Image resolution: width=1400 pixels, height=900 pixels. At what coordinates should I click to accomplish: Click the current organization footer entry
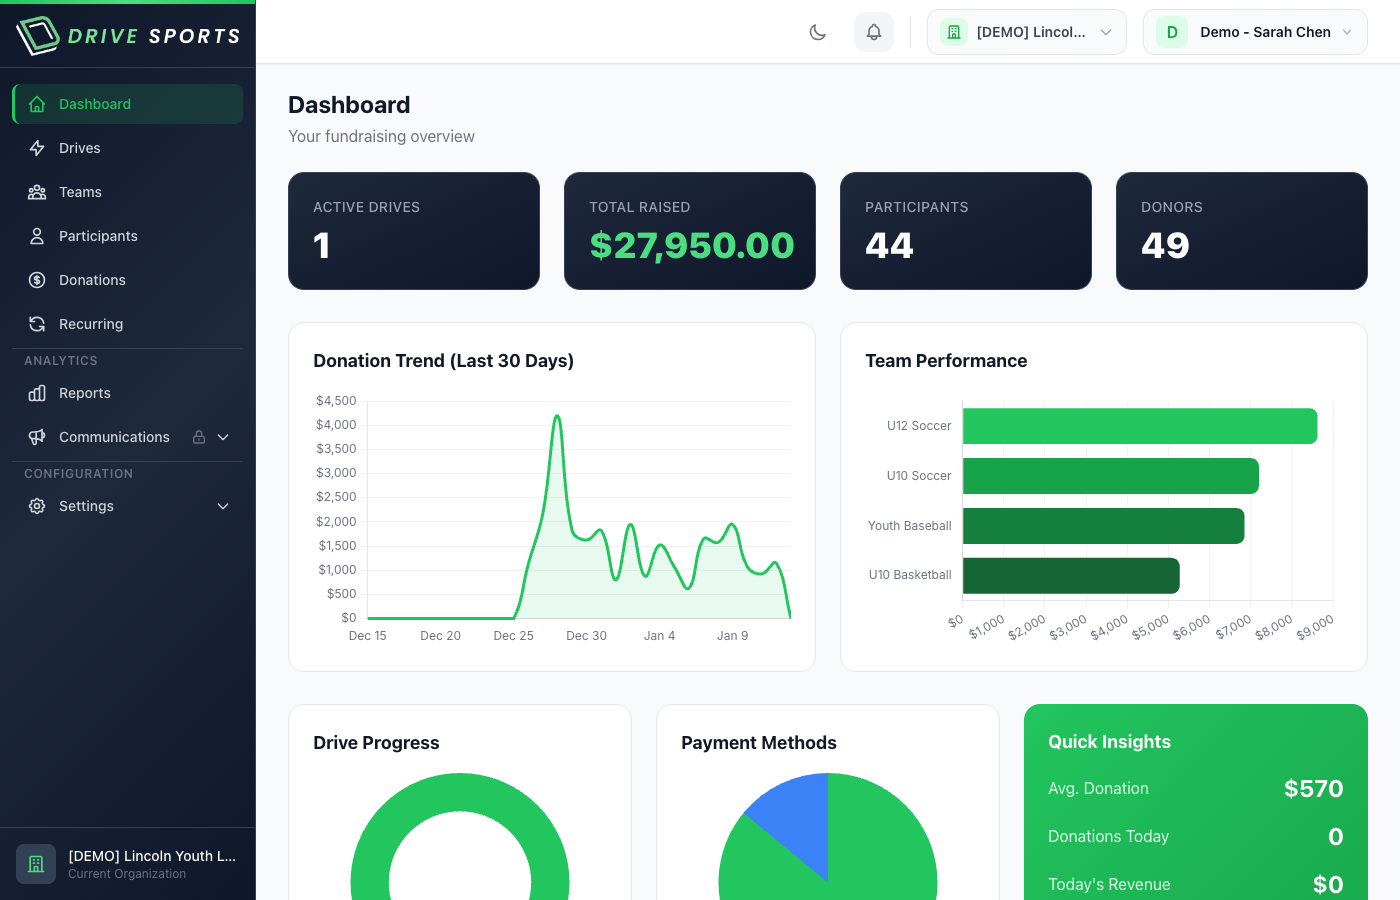128,864
